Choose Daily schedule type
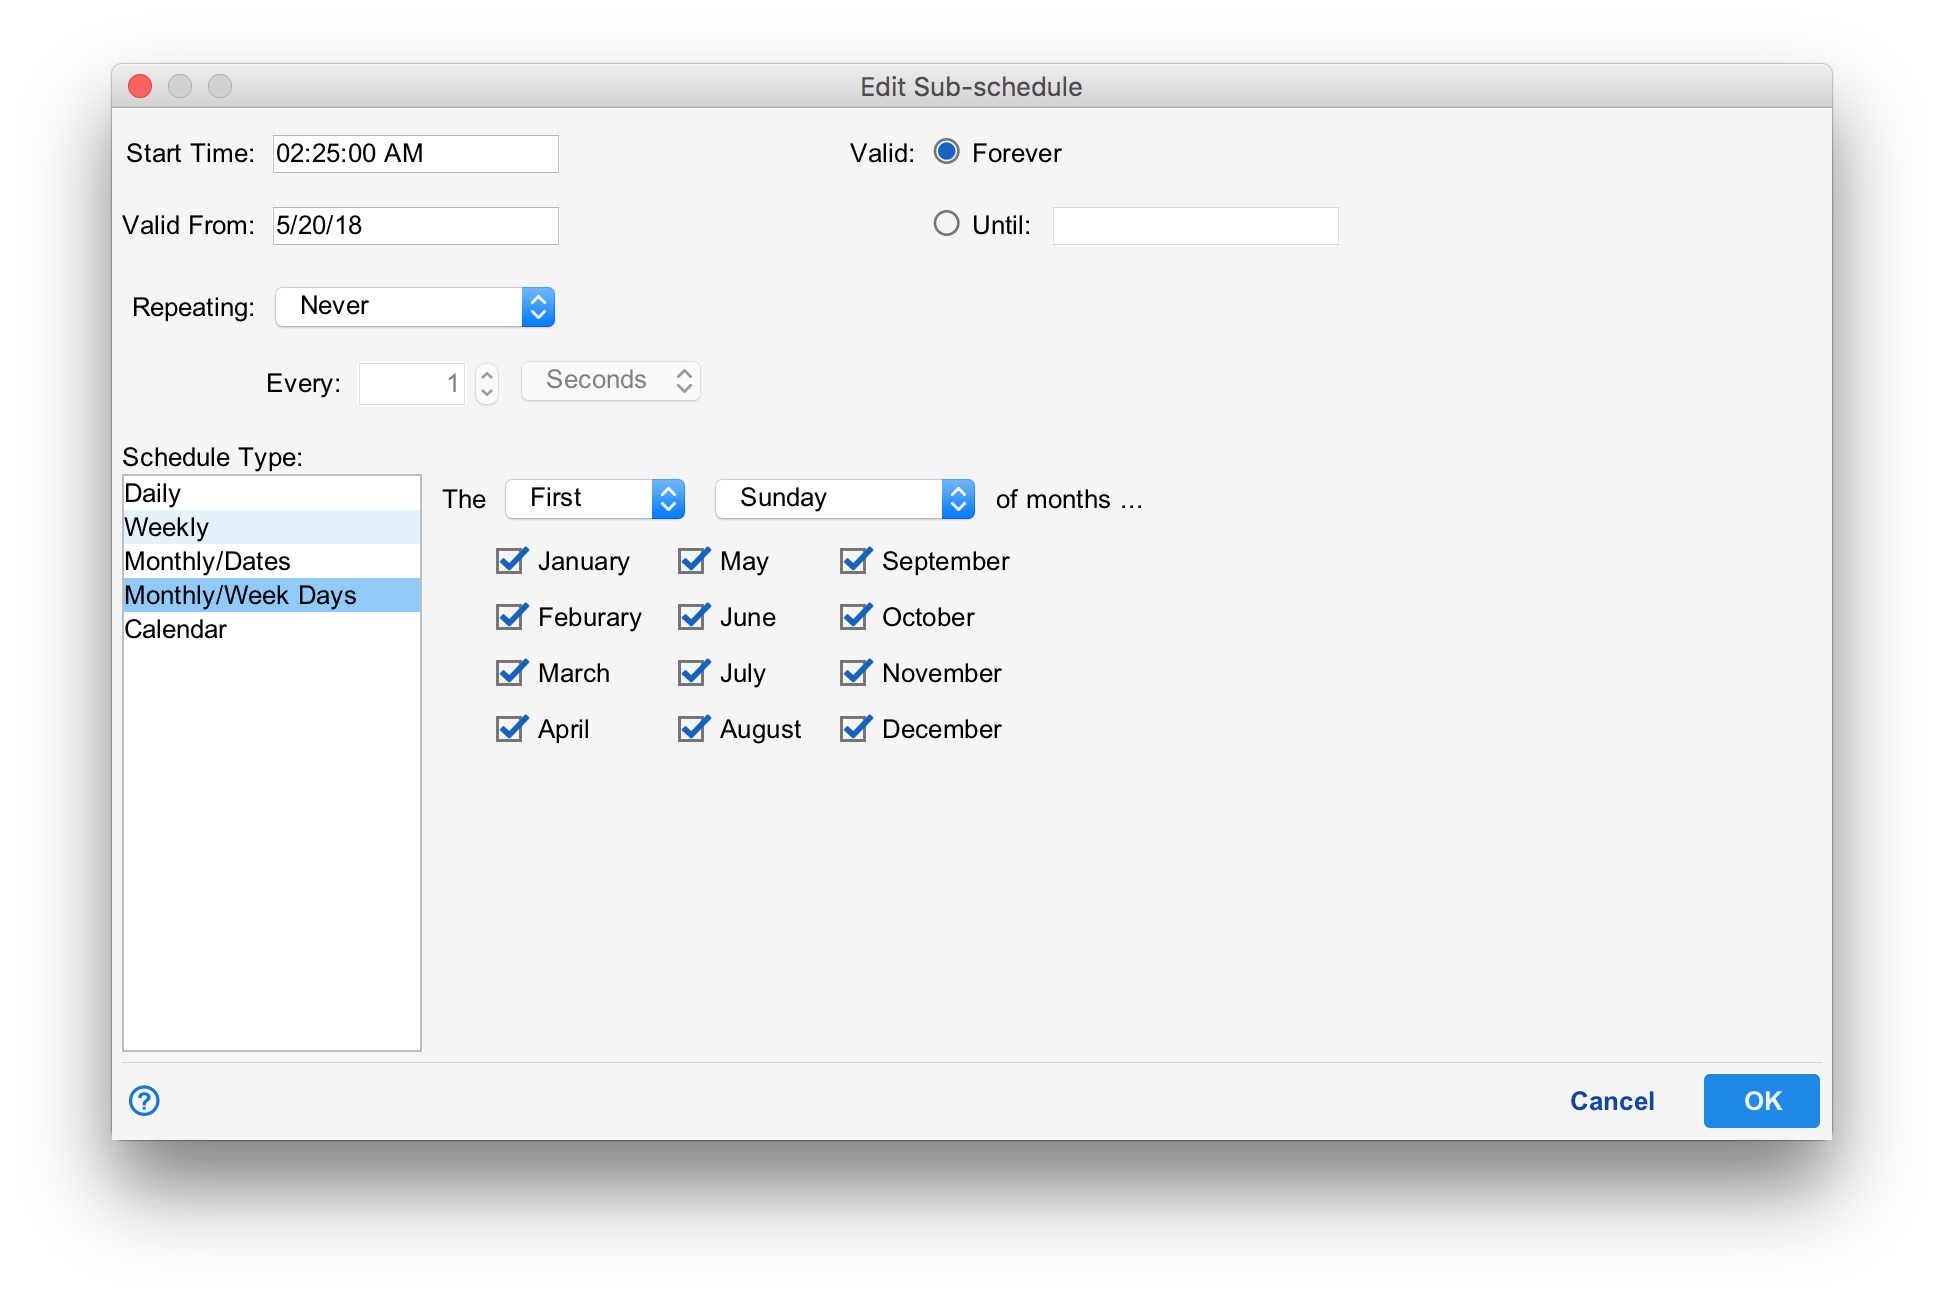 point(153,493)
